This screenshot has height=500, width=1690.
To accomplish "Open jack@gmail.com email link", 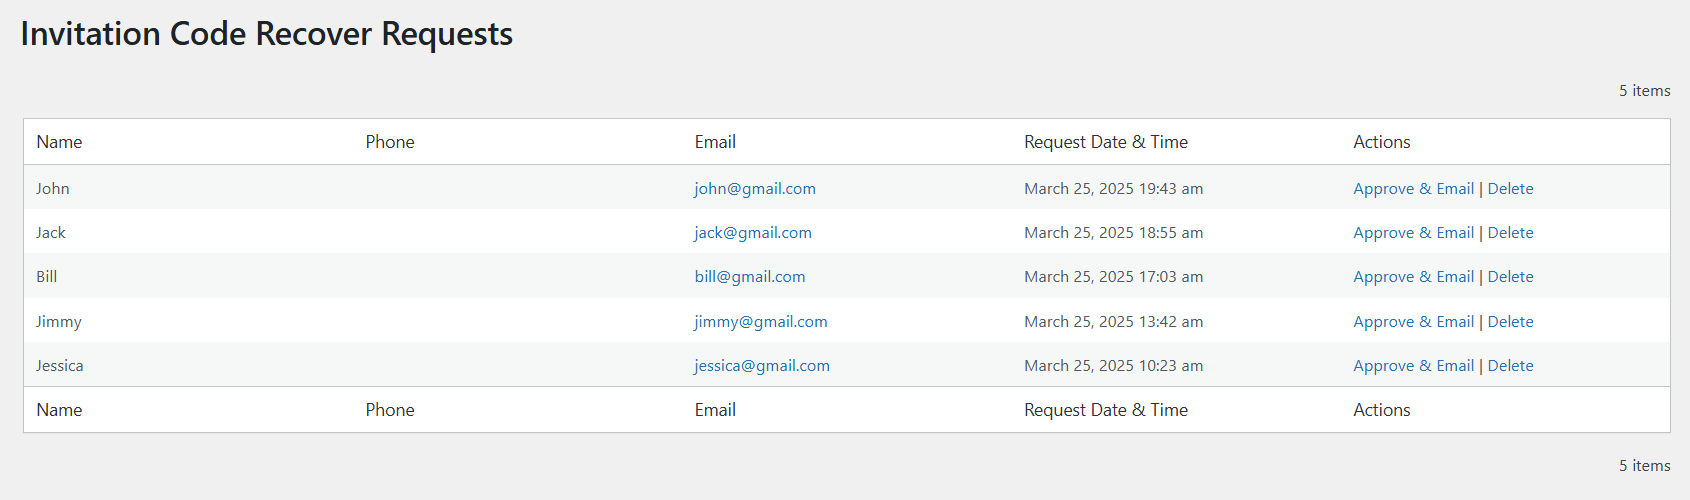I will pyautogui.click(x=753, y=233).
